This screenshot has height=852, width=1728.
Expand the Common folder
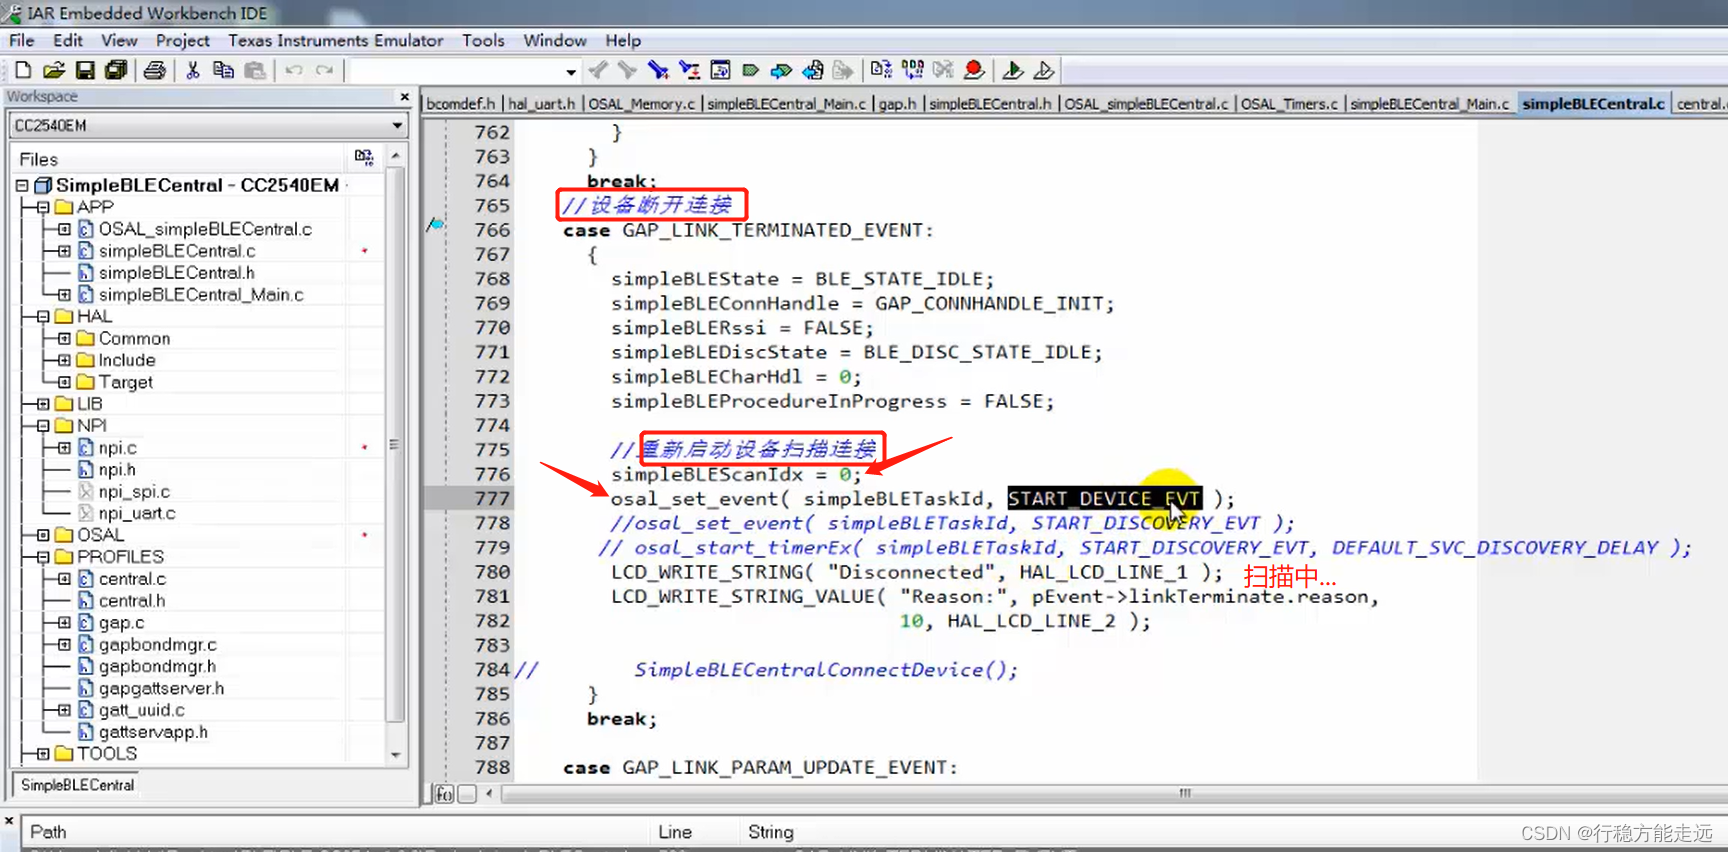[x=64, y=338]
